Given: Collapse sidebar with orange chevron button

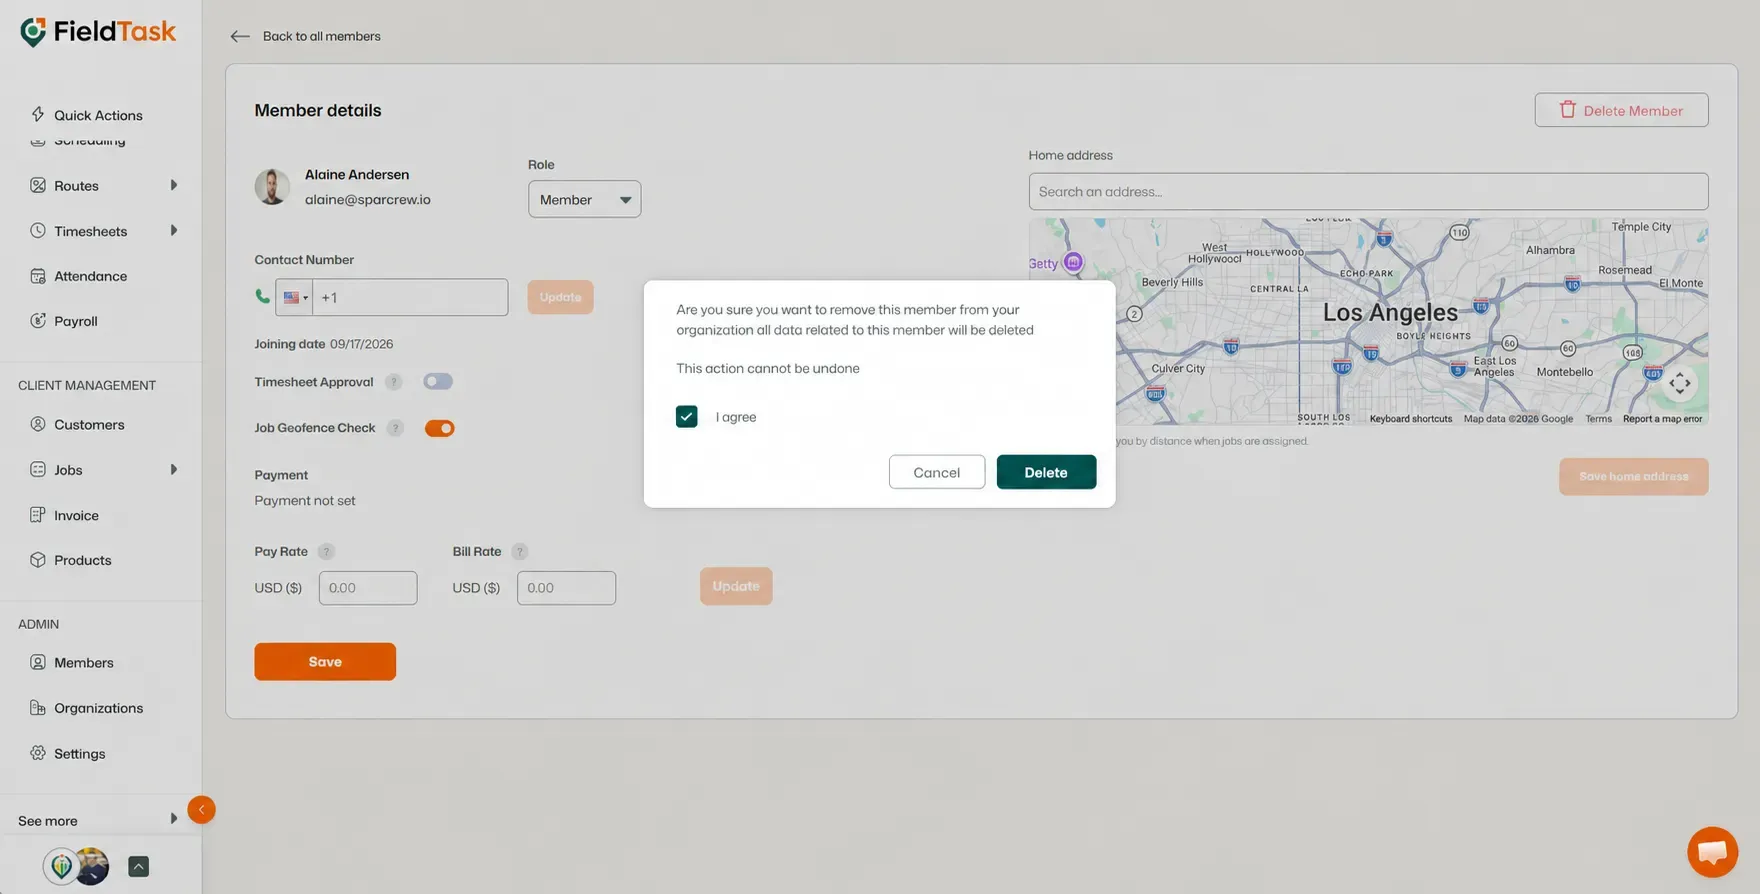Looking at the screenshot, I should 201,809.
